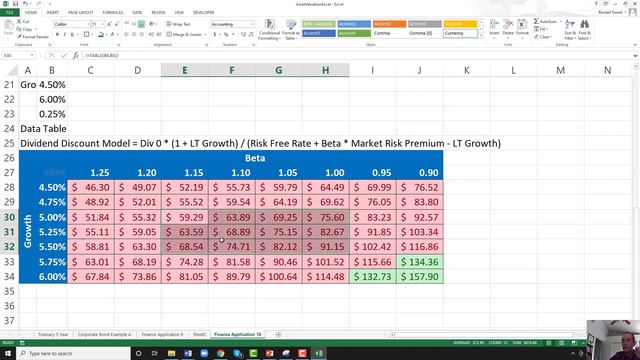Select row 35 header
Viewport: 640px width, 360px height.
[x=9, y=291]
